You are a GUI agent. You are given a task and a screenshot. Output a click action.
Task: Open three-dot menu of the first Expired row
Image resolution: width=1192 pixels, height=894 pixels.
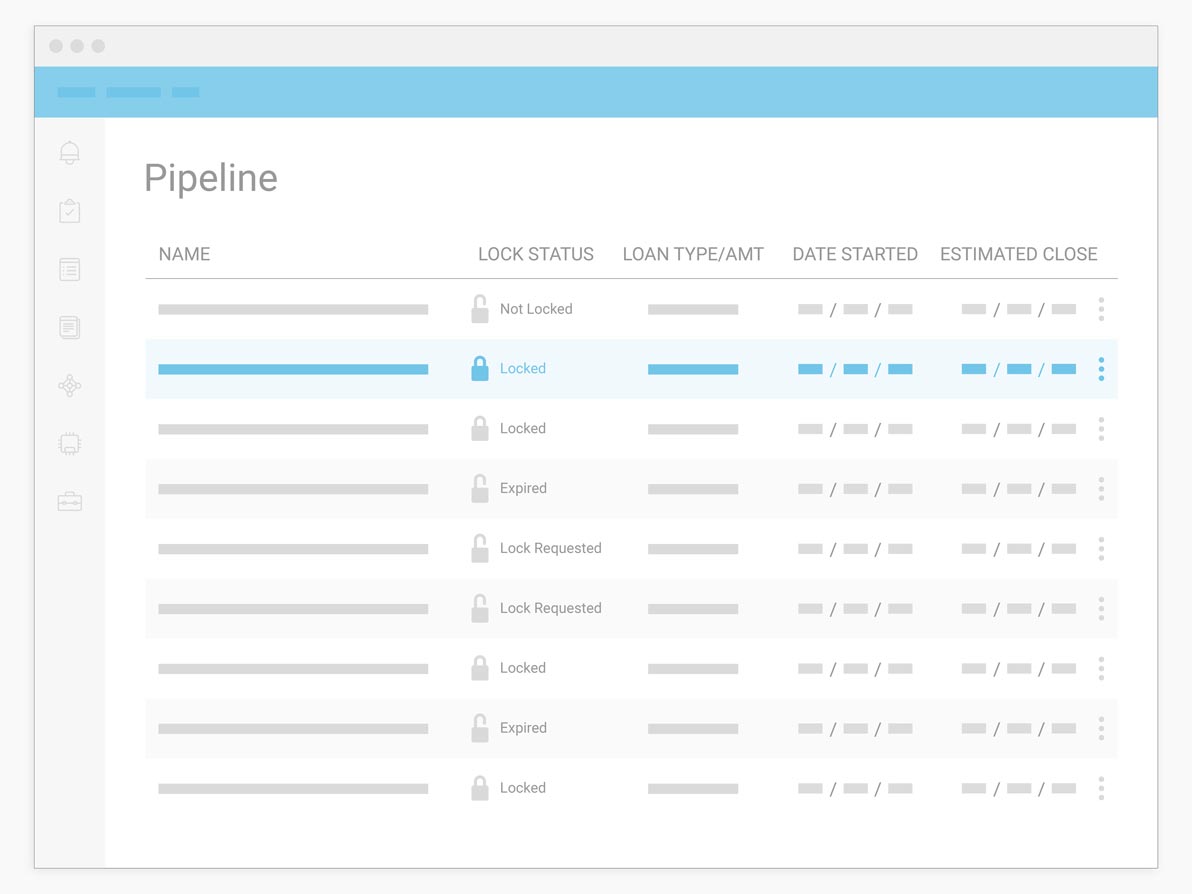click(x=1101, y=488)
